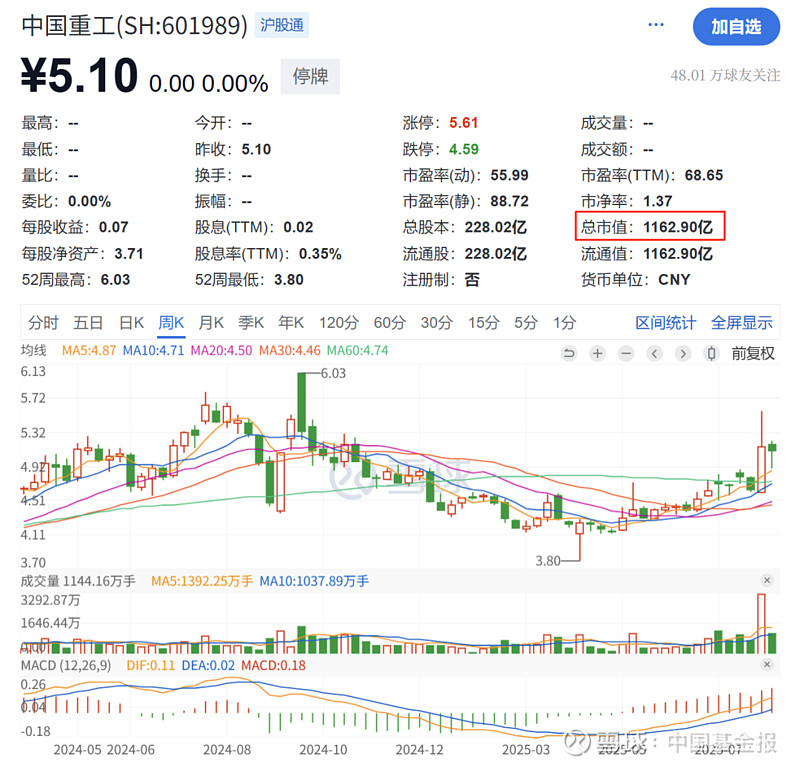Select the 月K monthly chart tab
The height and width of the screenshot is (767, 800).
211,323
